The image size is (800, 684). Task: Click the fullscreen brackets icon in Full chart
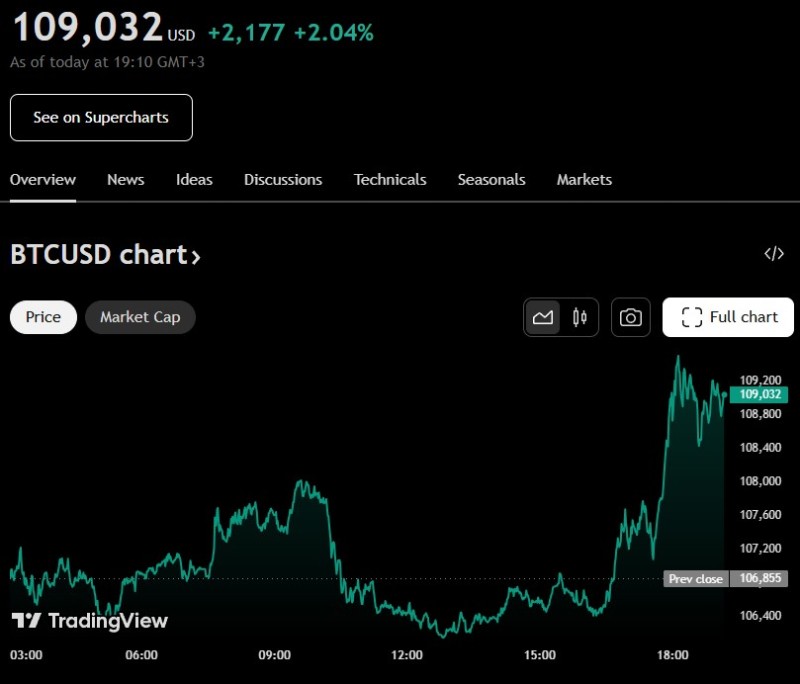click(x=692, y=317)
